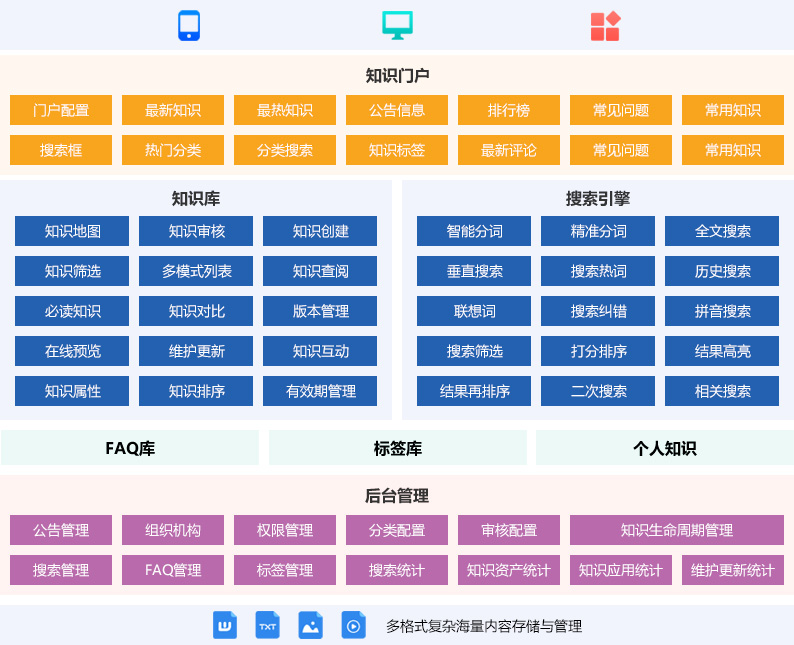Open 知识生命周期管理 in backend management
This screenshot has height=645, width=794.
[676, 530]
